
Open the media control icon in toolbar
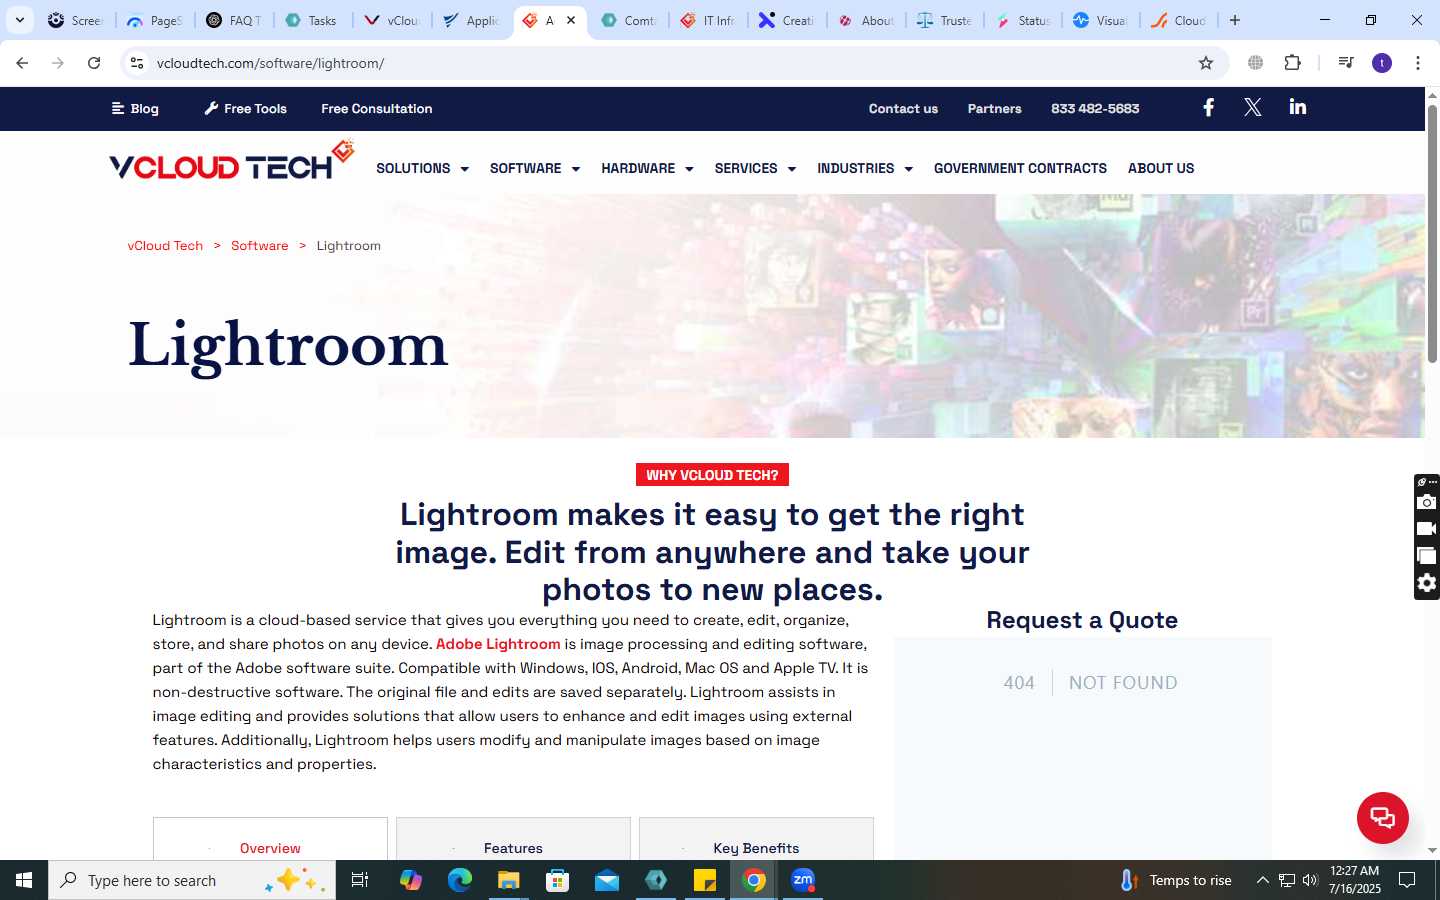tap(1346, 63)
